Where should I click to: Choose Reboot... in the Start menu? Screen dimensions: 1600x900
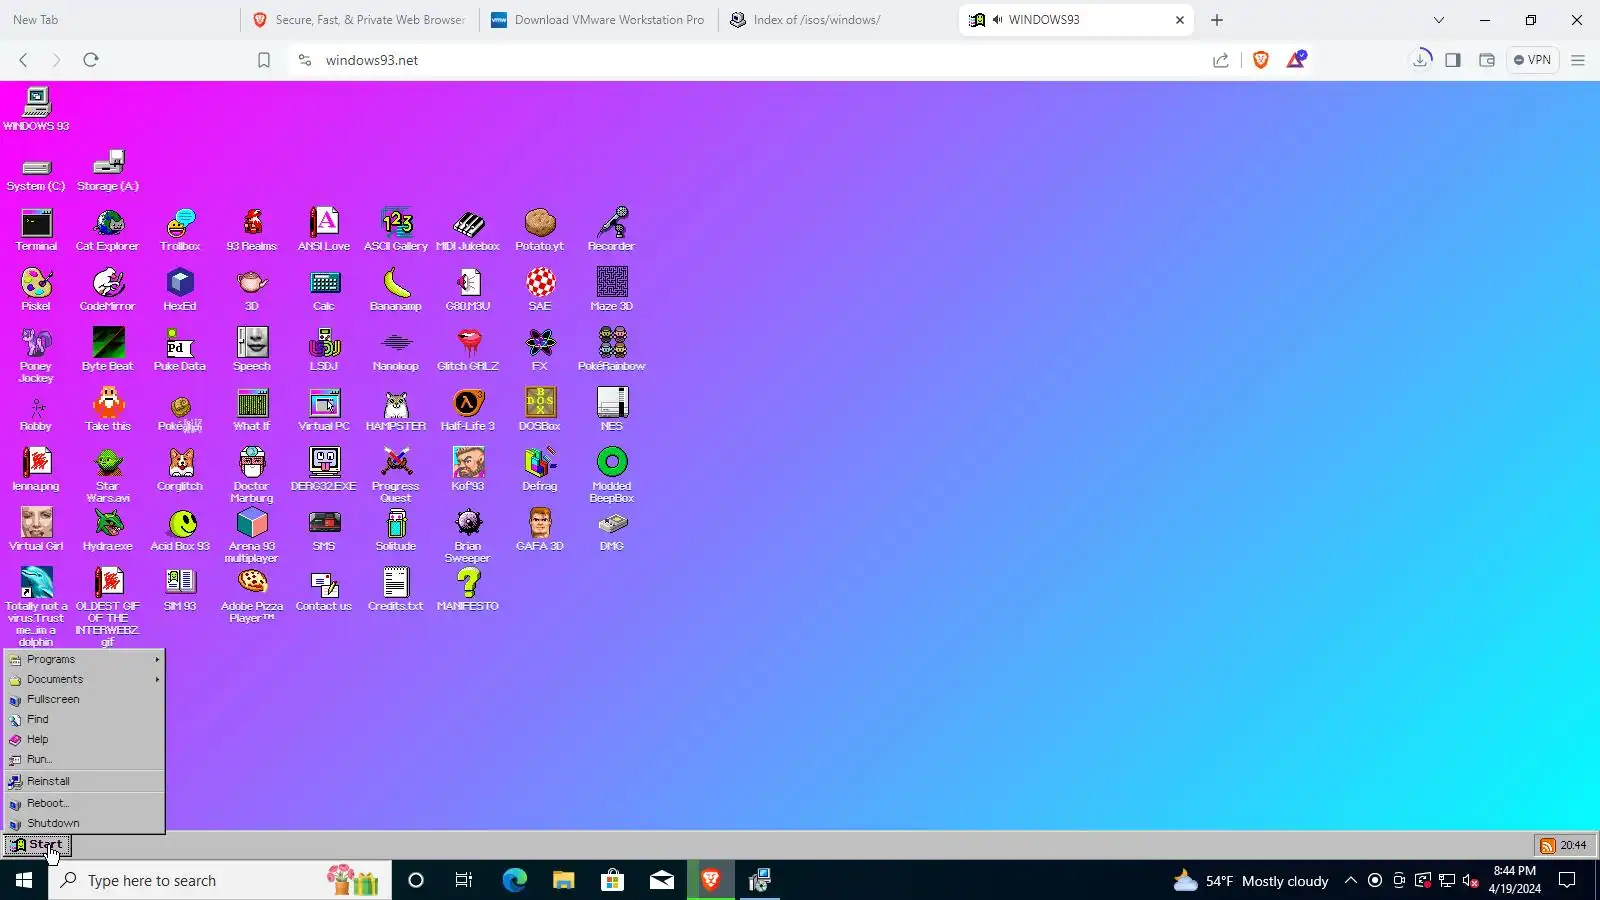point(85,804)
